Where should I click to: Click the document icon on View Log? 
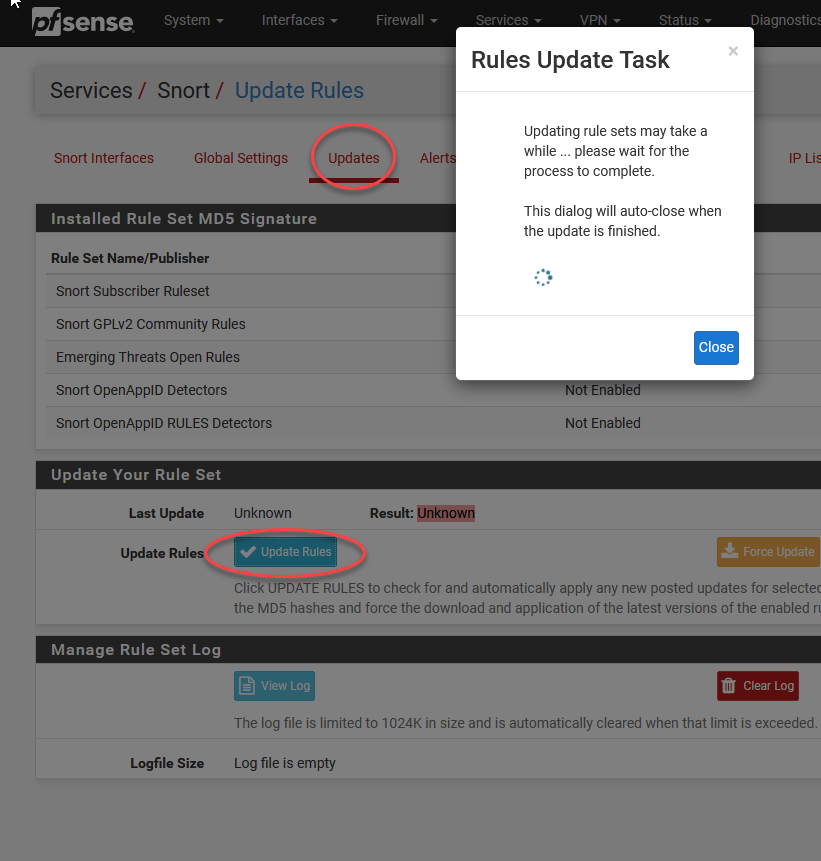[x=247, y=686]
